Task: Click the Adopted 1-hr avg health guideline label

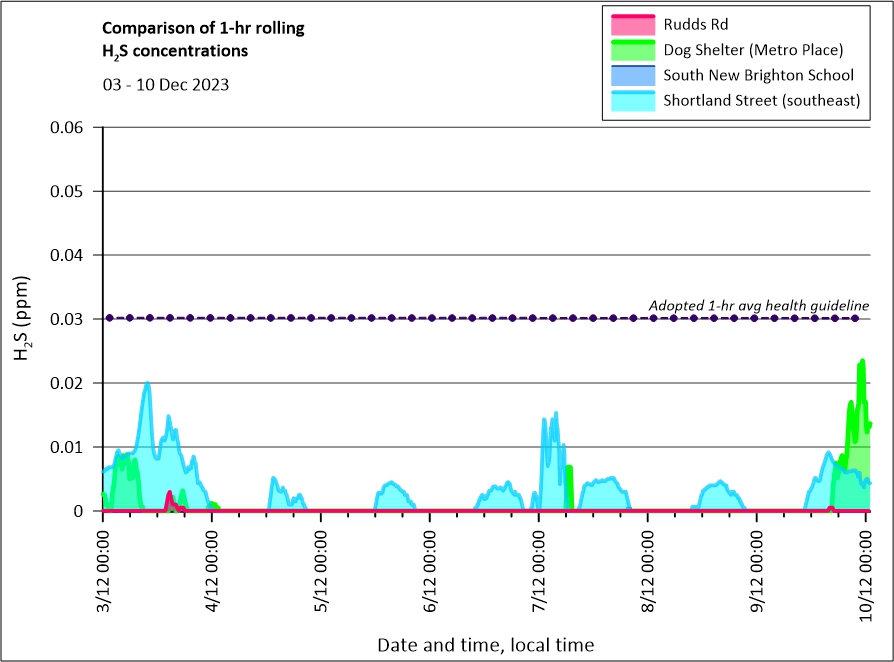Action: (758, 305)
